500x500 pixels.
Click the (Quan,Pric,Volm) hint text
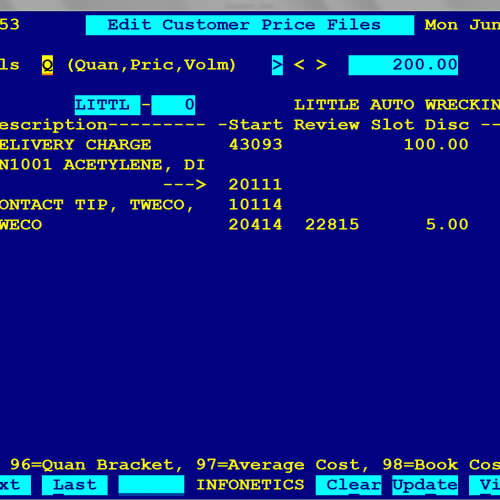(x=151, y=65)
